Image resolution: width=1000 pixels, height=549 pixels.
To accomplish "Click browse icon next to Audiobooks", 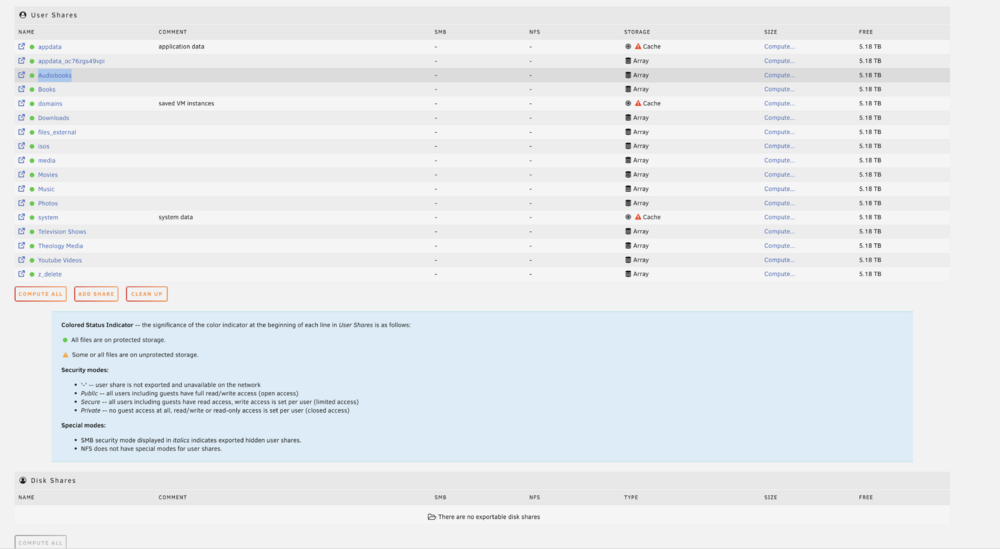I will point(22,75).
